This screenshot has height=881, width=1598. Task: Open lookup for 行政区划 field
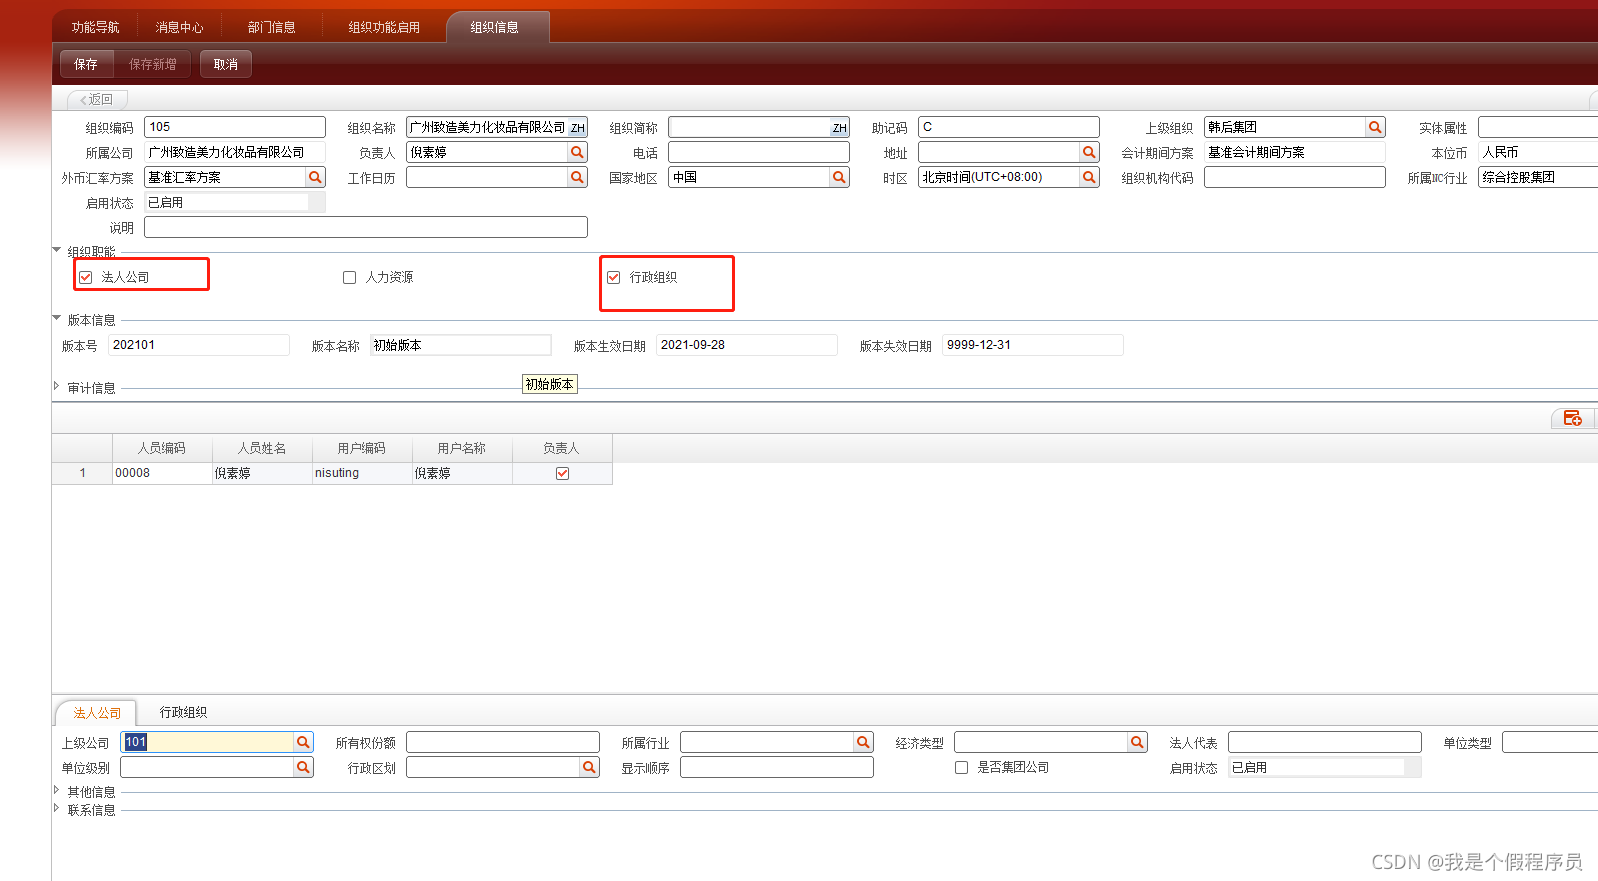coord(589,767)
